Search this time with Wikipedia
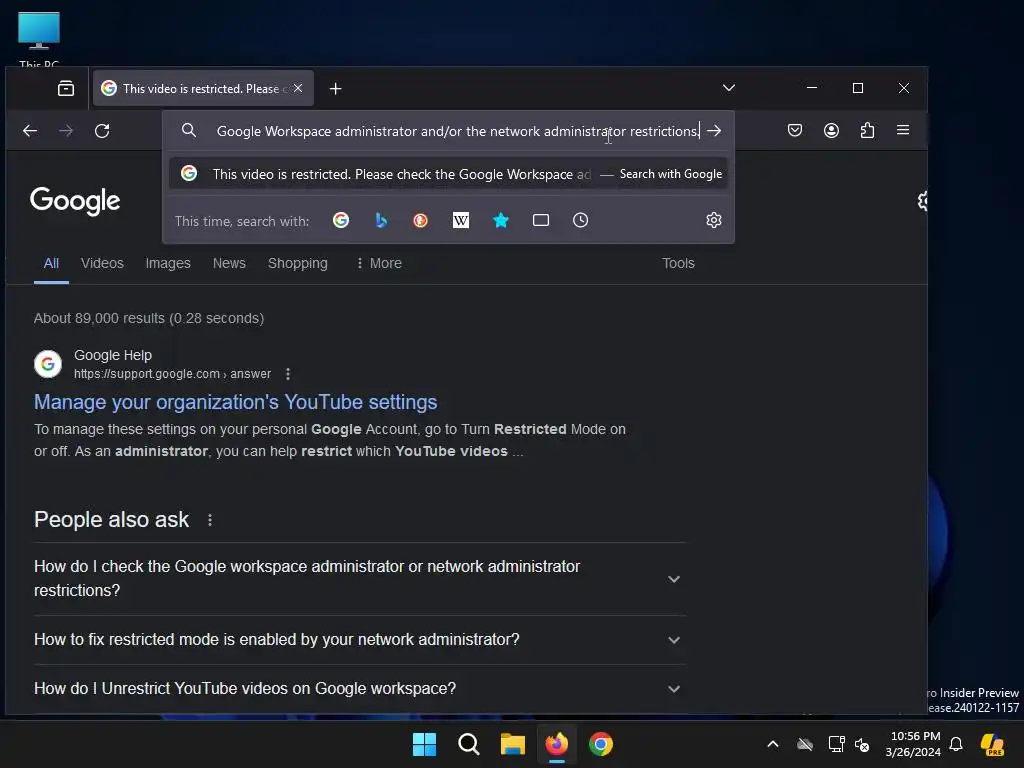This screenshot has height=768, width=1024. [461, 220]
